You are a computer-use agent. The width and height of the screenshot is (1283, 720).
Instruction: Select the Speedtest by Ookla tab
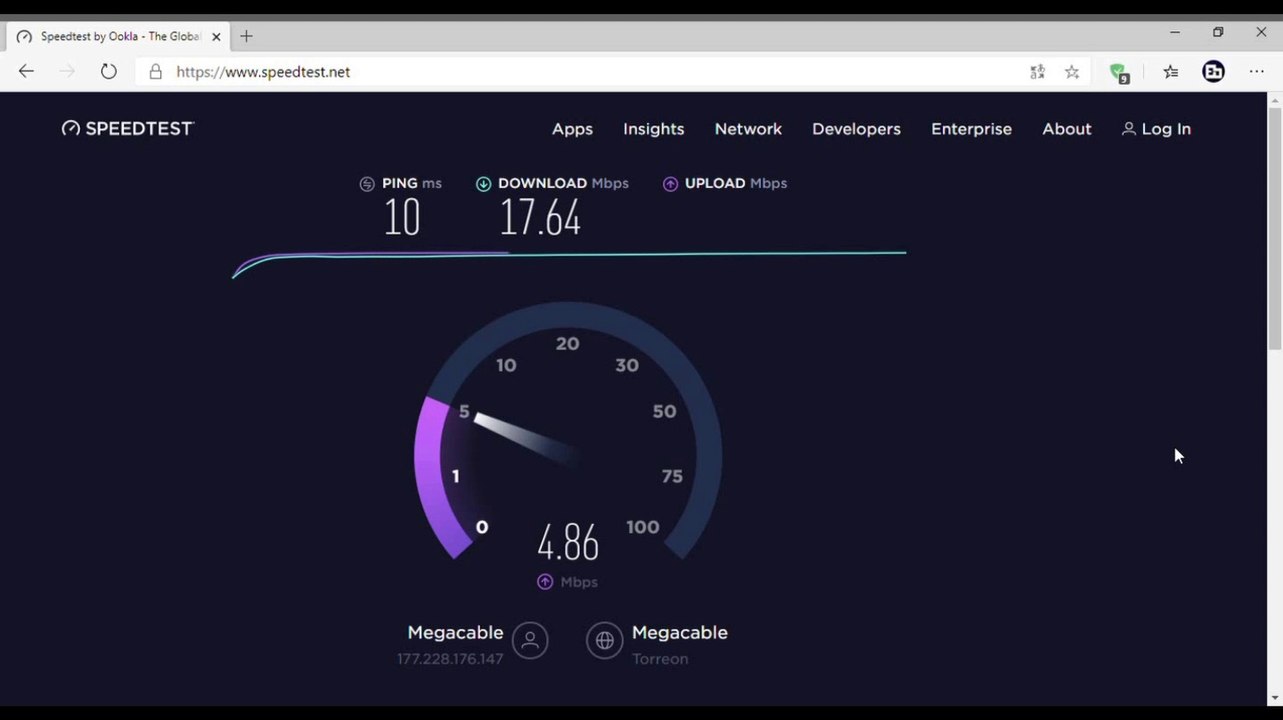[118, 37]
